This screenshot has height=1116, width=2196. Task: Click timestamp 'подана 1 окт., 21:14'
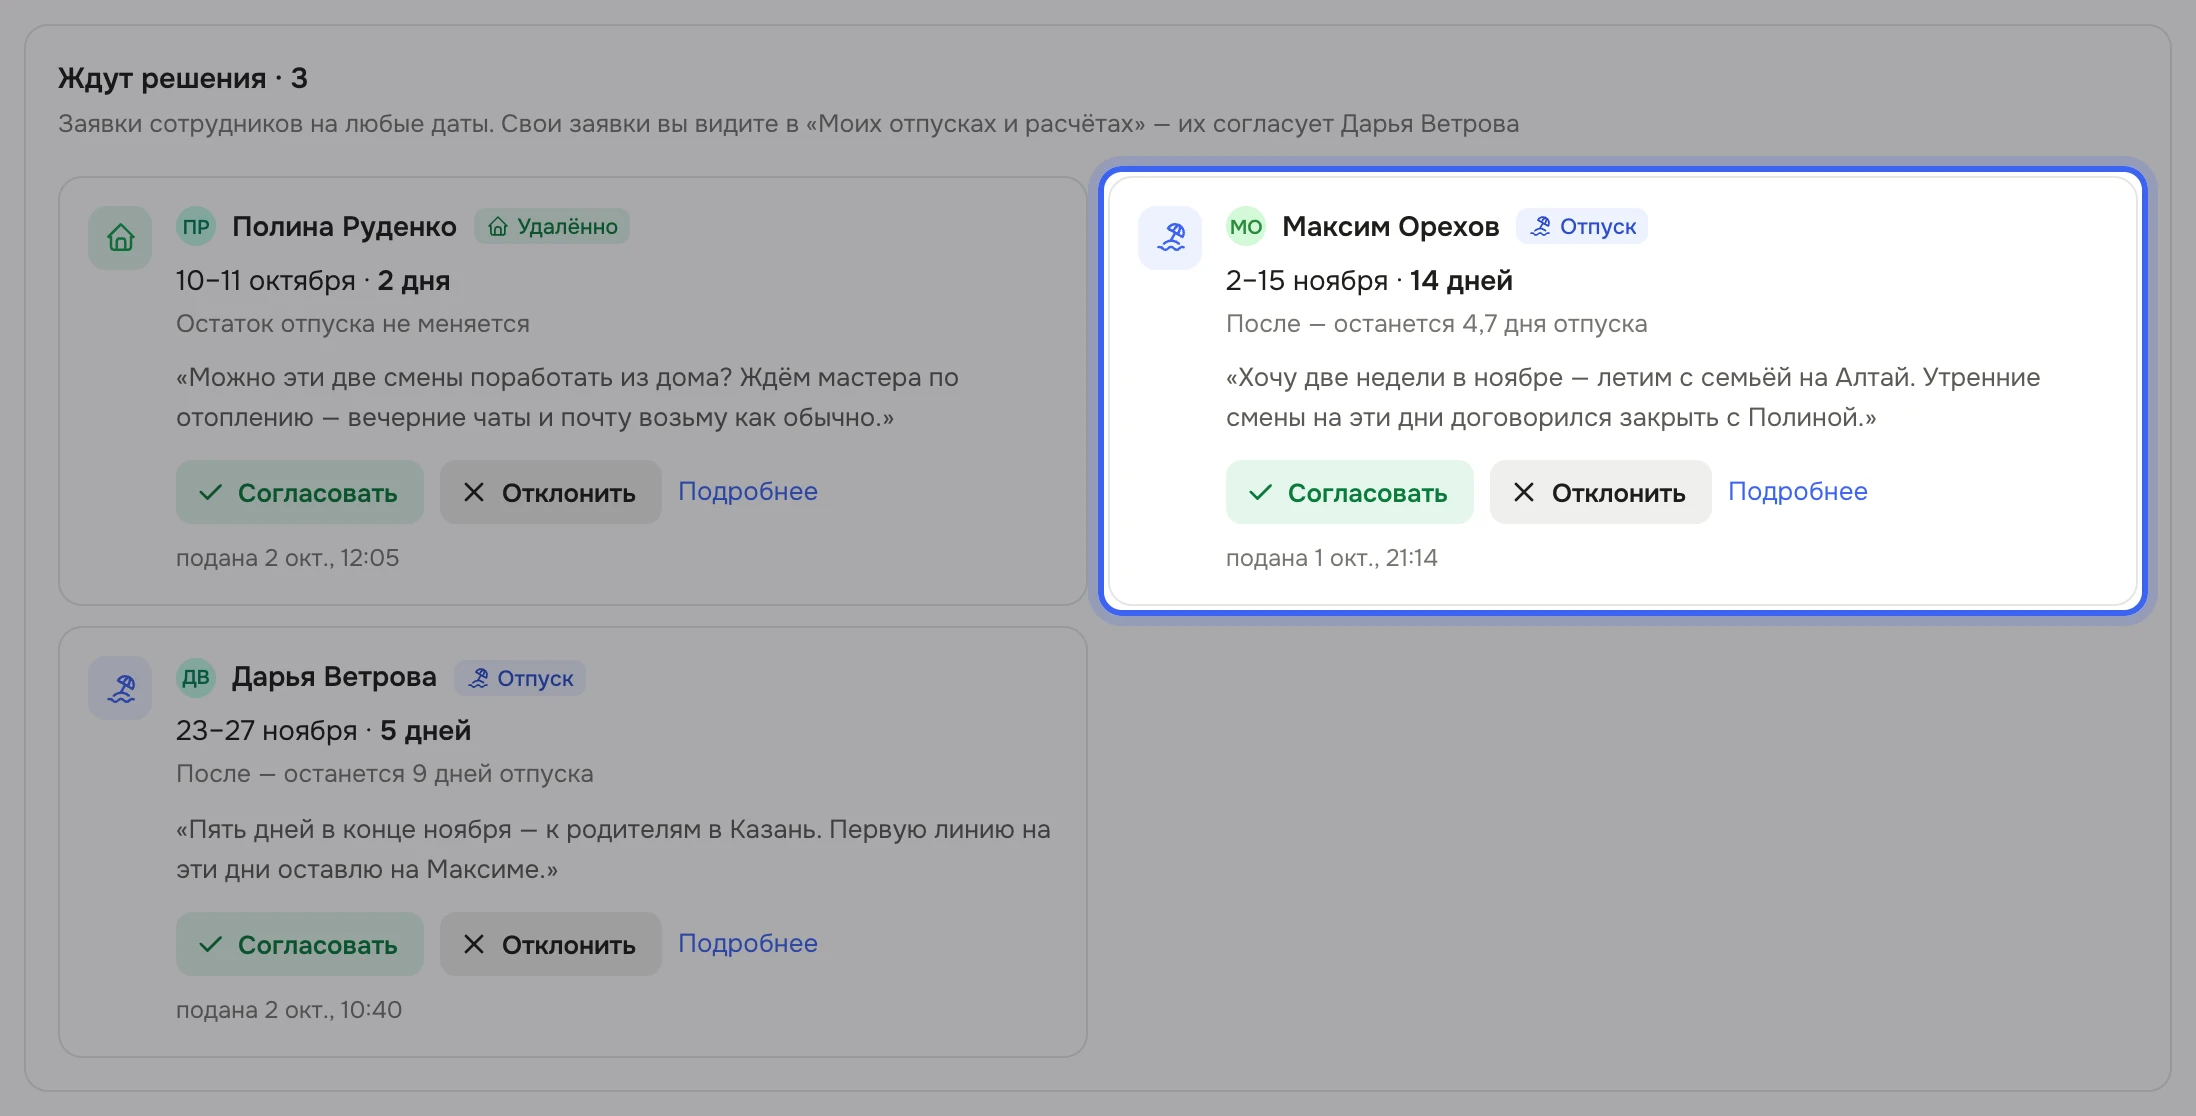pos(1332,558)
